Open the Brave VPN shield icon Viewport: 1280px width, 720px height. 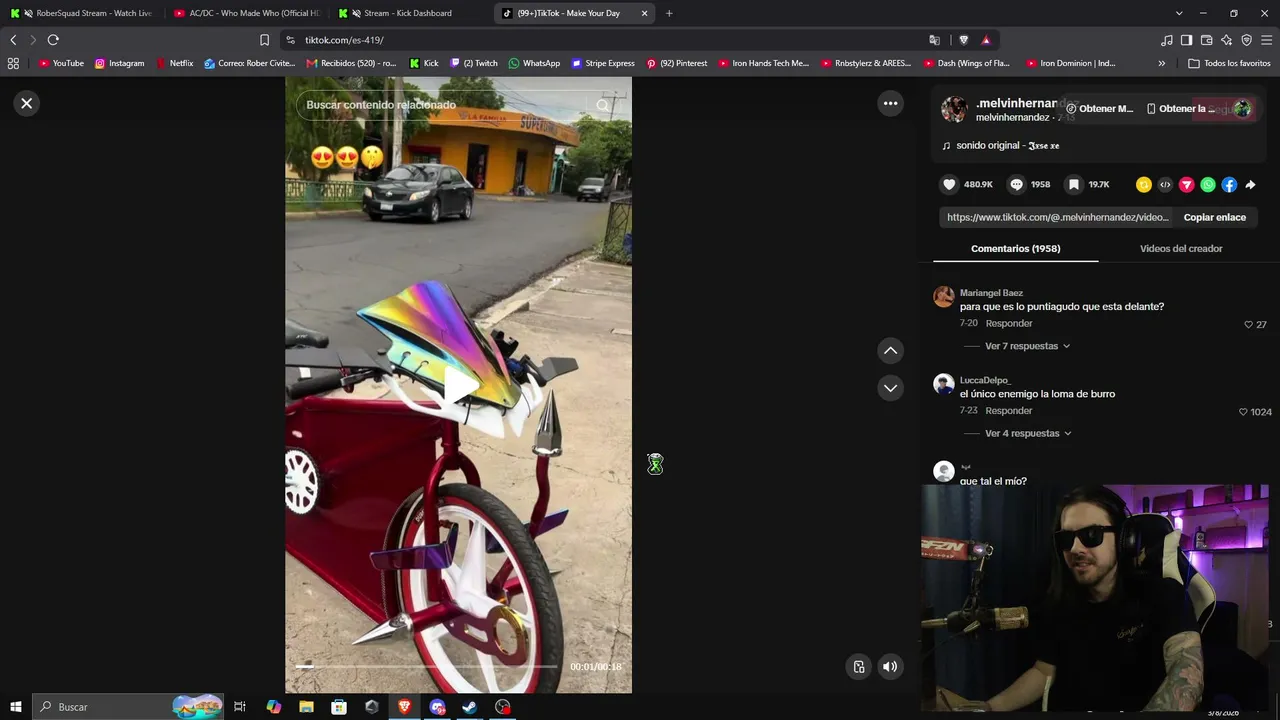(x=1246, y=40)
